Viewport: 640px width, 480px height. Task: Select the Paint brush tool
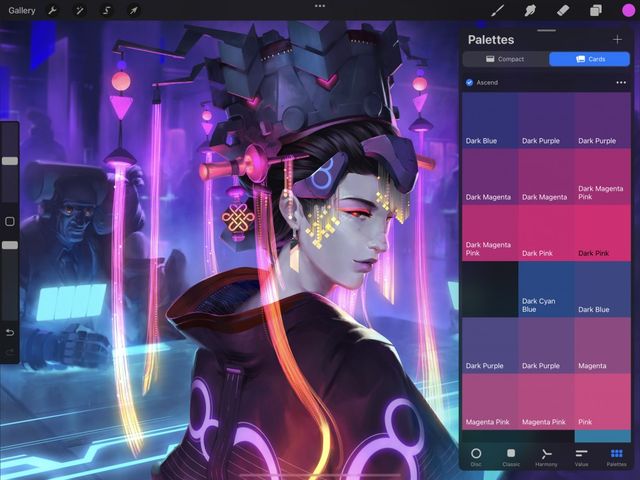click(x=497, y=10)
